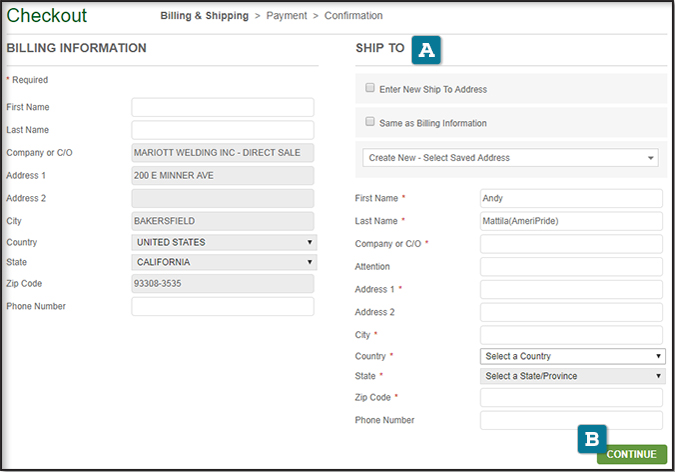The image size is (675, 472).
Task: Go to Billing & Shipping step
Action: pos(204,16)
